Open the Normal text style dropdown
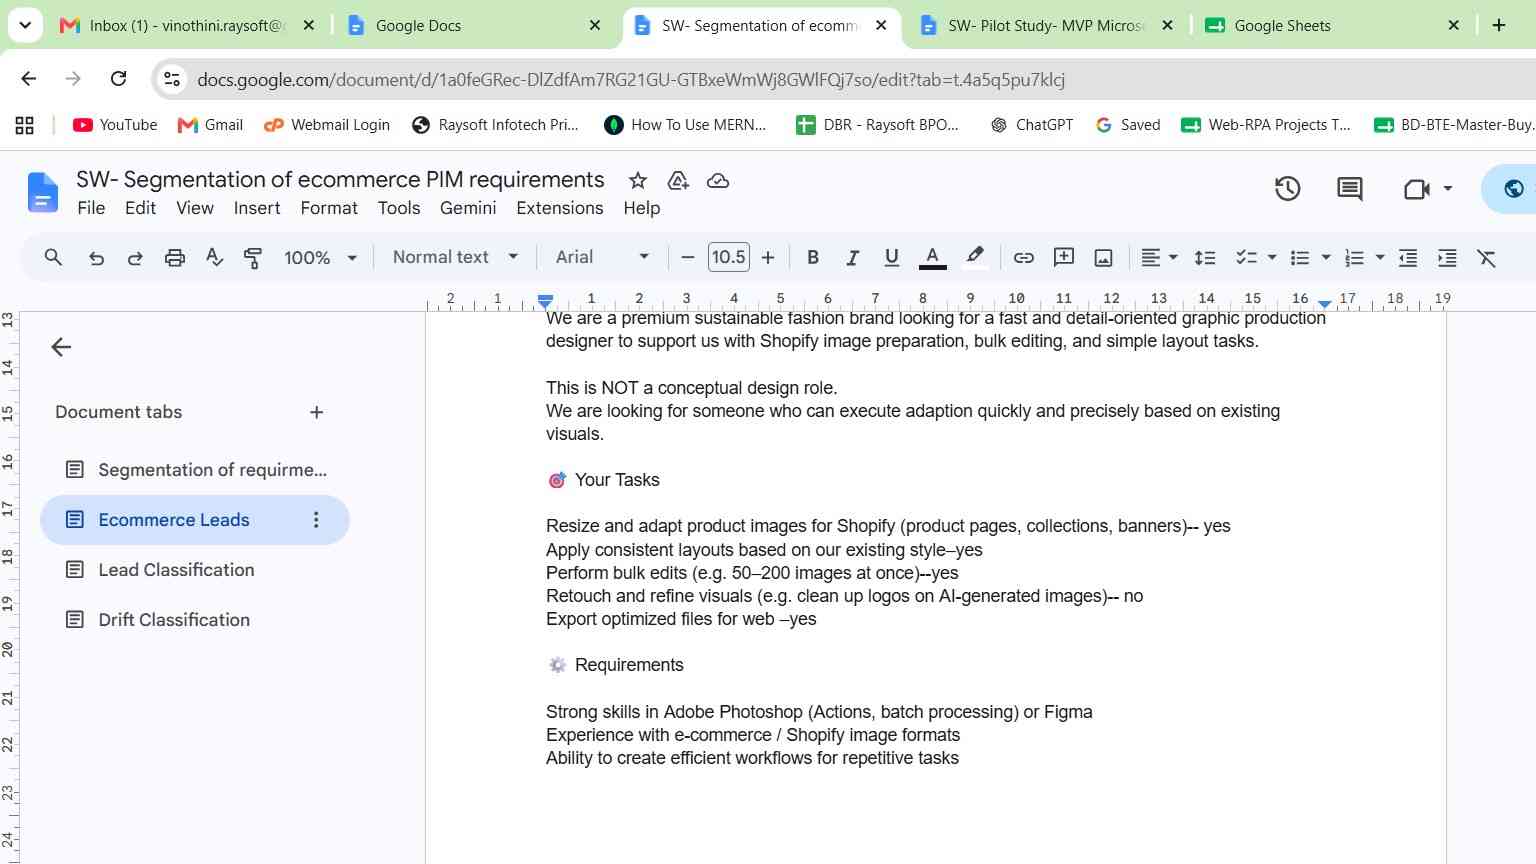1536x864 pixels. tap(455, 257)
